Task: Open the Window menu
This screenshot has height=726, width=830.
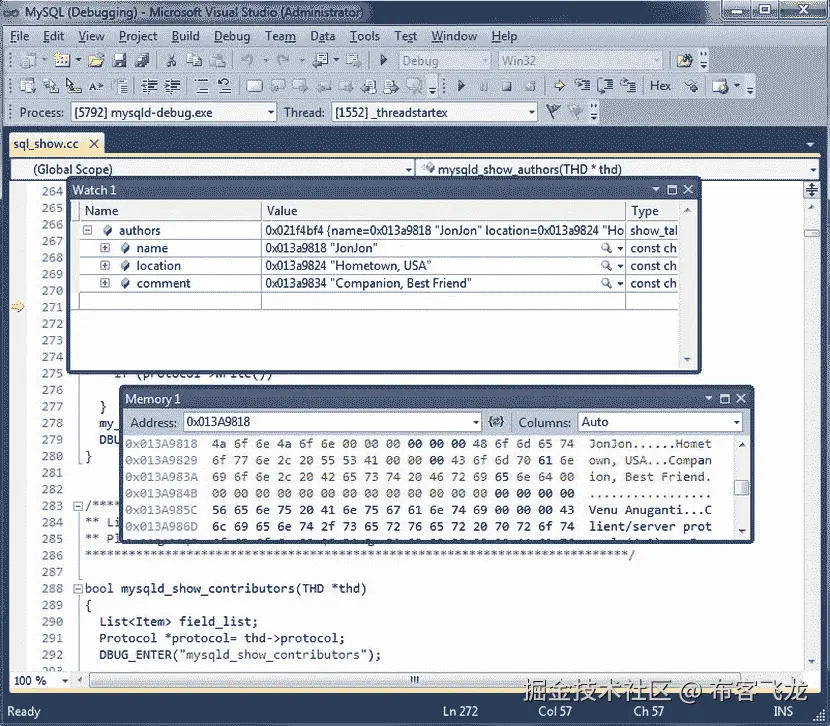Action: click(454, 36)
